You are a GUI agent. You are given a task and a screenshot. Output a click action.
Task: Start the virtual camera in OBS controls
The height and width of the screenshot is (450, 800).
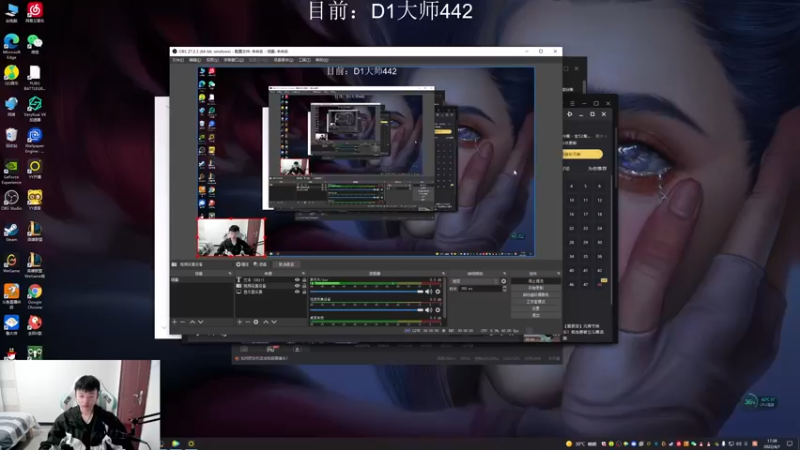[536, 295]
